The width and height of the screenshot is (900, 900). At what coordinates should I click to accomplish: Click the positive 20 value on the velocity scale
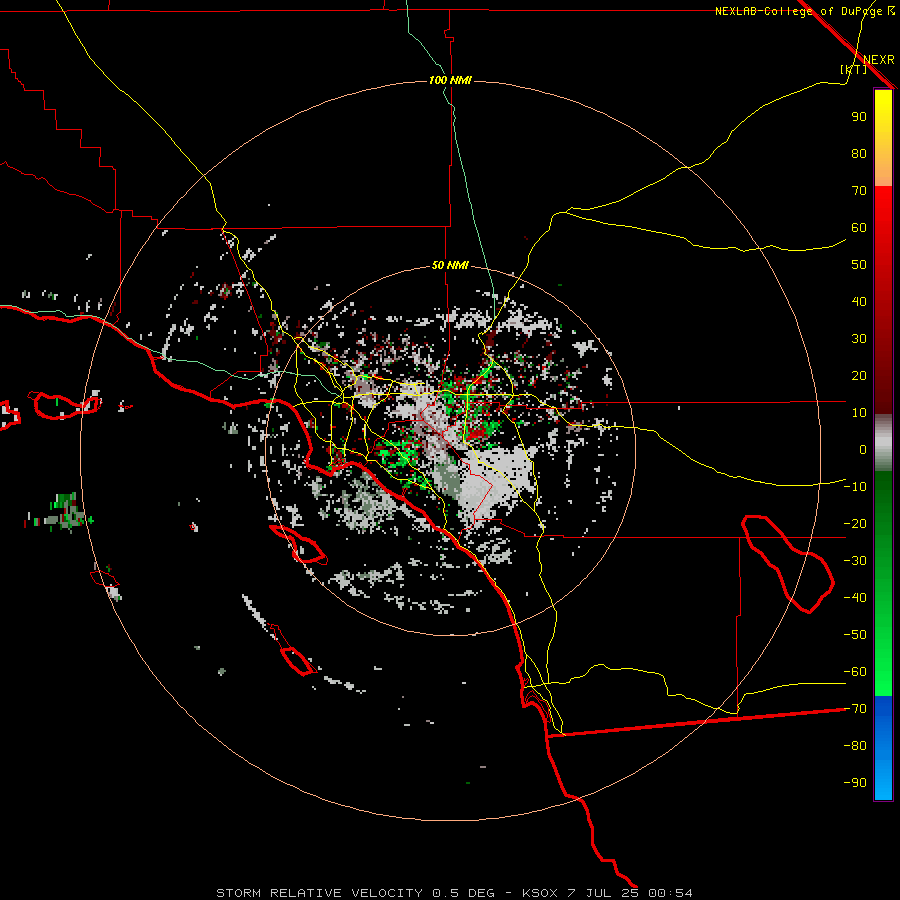click(x=859, y=376)
